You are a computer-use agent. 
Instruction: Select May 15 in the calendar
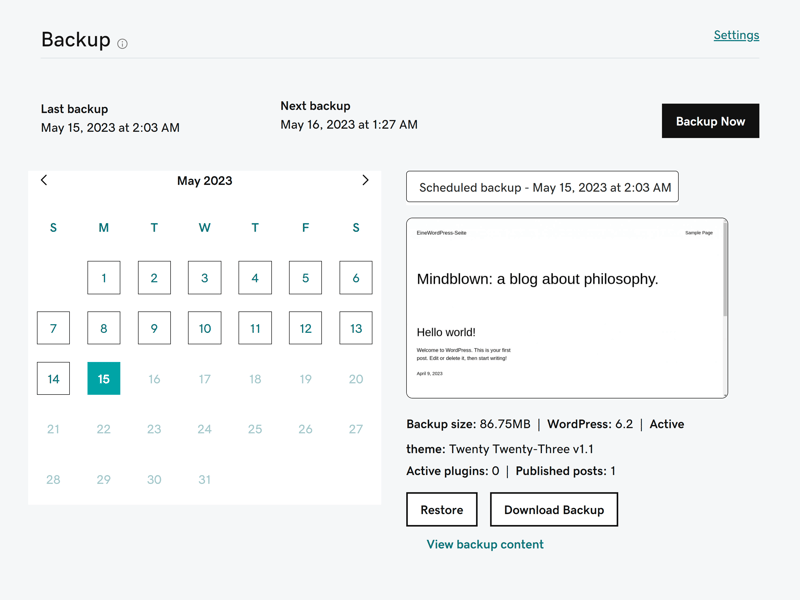coord(104,379)
